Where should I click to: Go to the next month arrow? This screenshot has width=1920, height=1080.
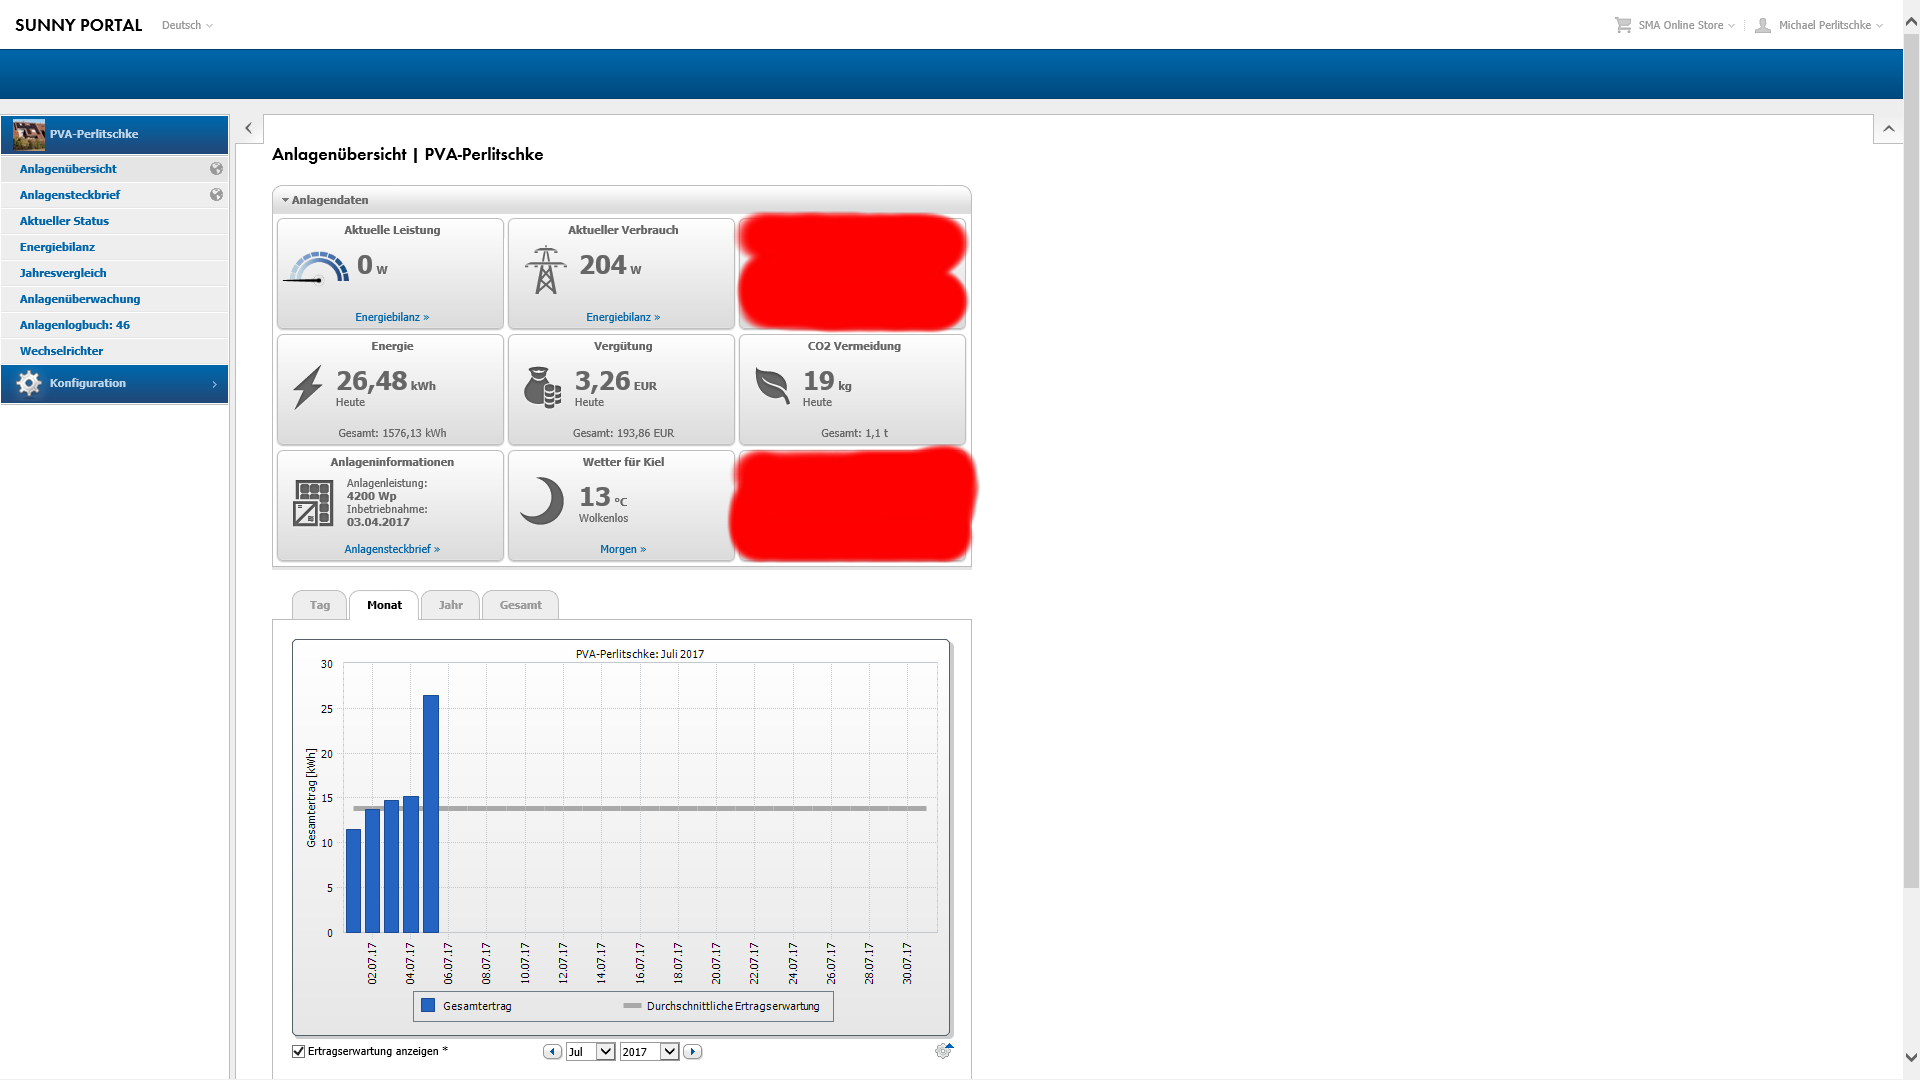[x=692, y=1052]
